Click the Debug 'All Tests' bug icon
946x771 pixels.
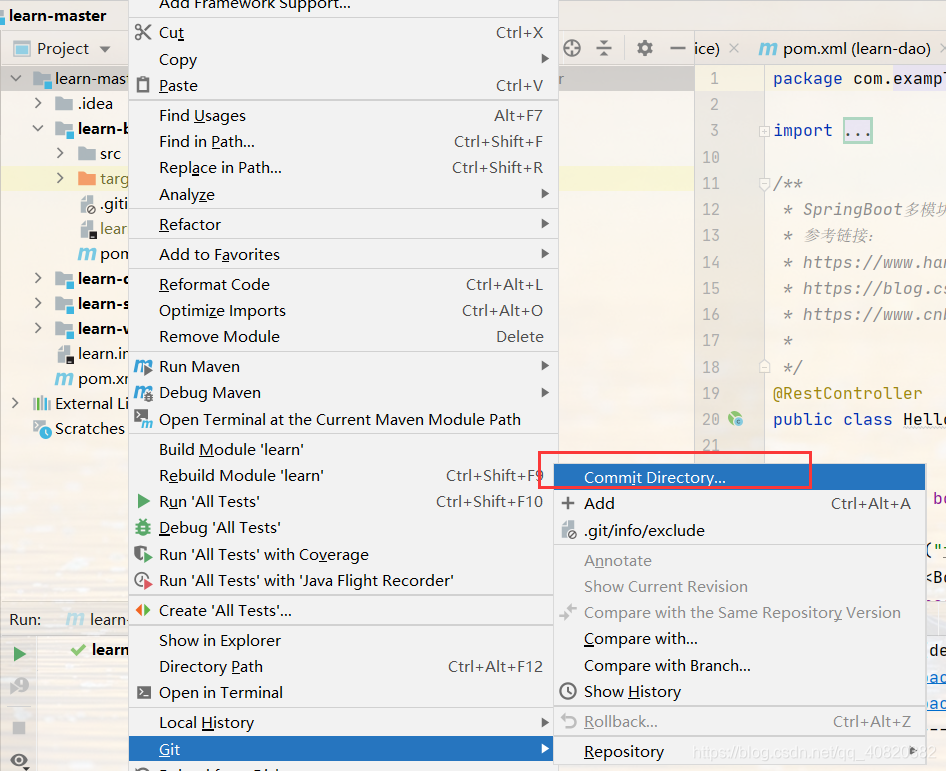click(143, 528)
